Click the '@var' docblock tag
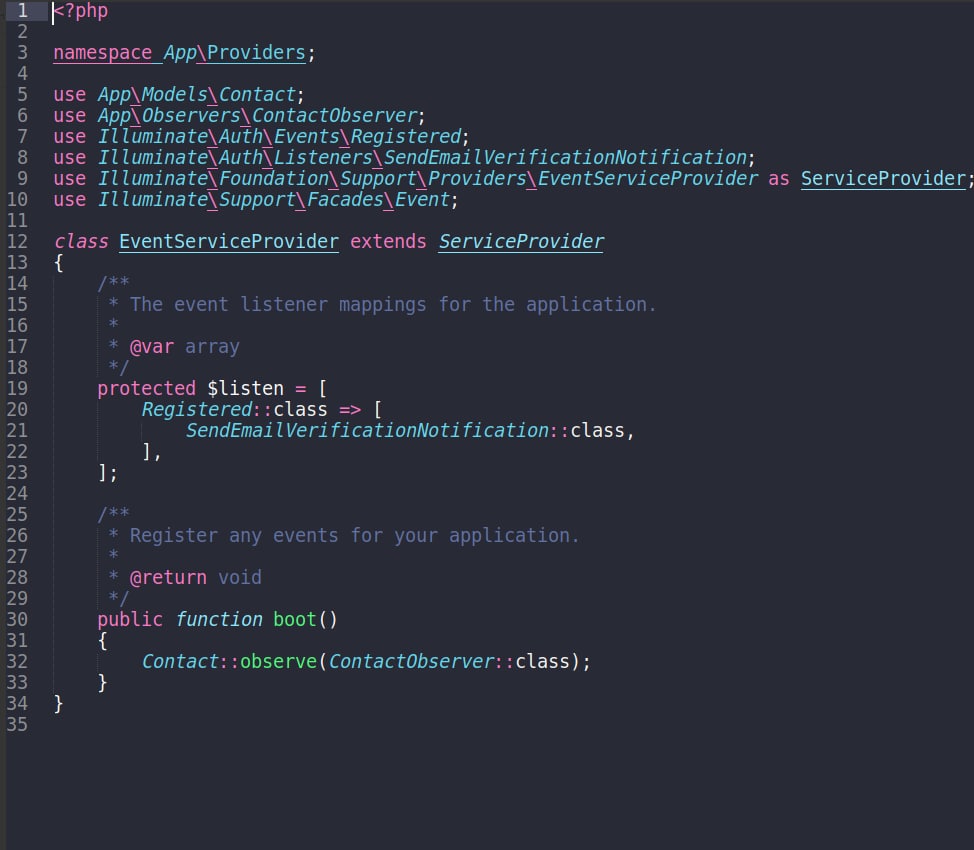This screenshot has height=850, width=974. point(152,347)
